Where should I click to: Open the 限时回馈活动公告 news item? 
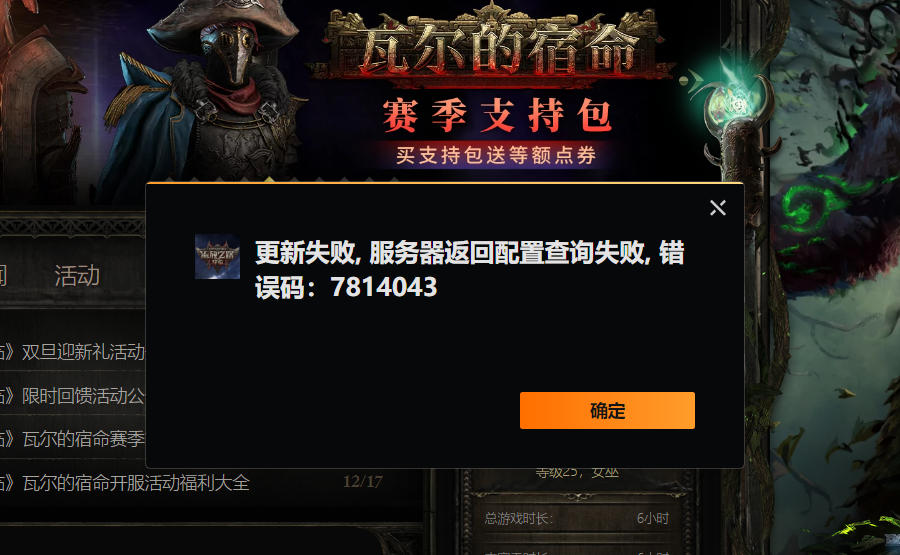(x=73, y=395)
